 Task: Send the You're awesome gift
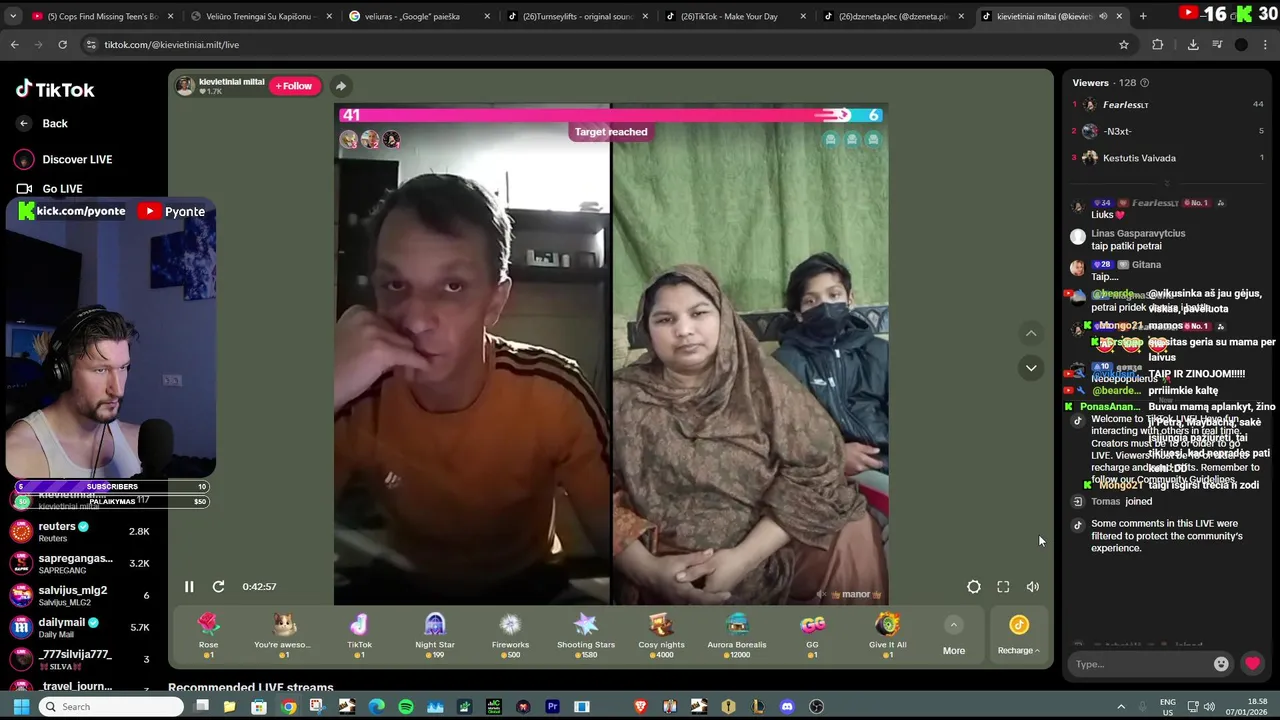[x=284, y=635]
